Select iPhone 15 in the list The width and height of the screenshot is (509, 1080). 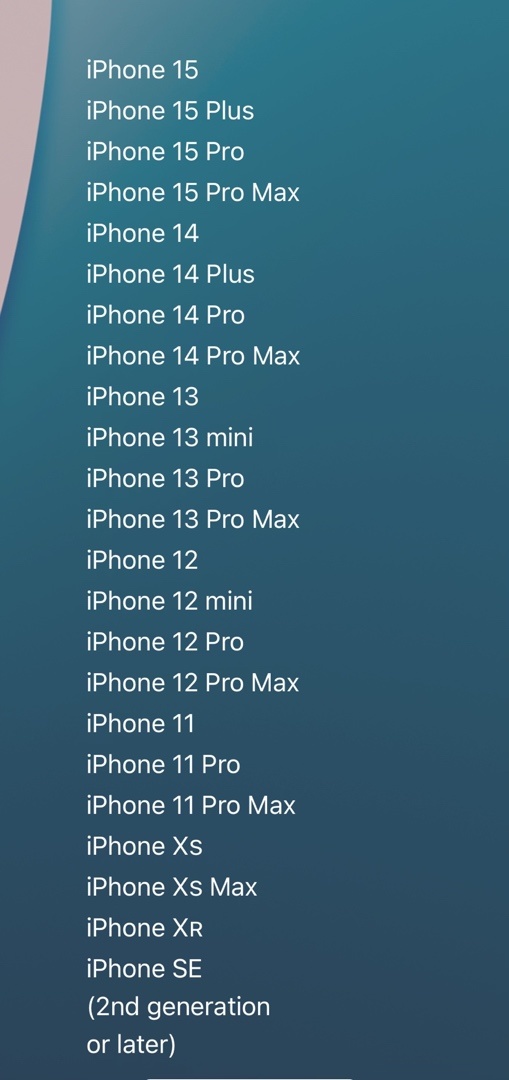(143, 70)
